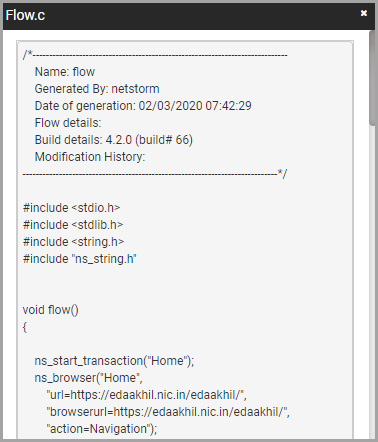
Task: Click the '#include "ns_string.h"' line
Action: (80, 259)
